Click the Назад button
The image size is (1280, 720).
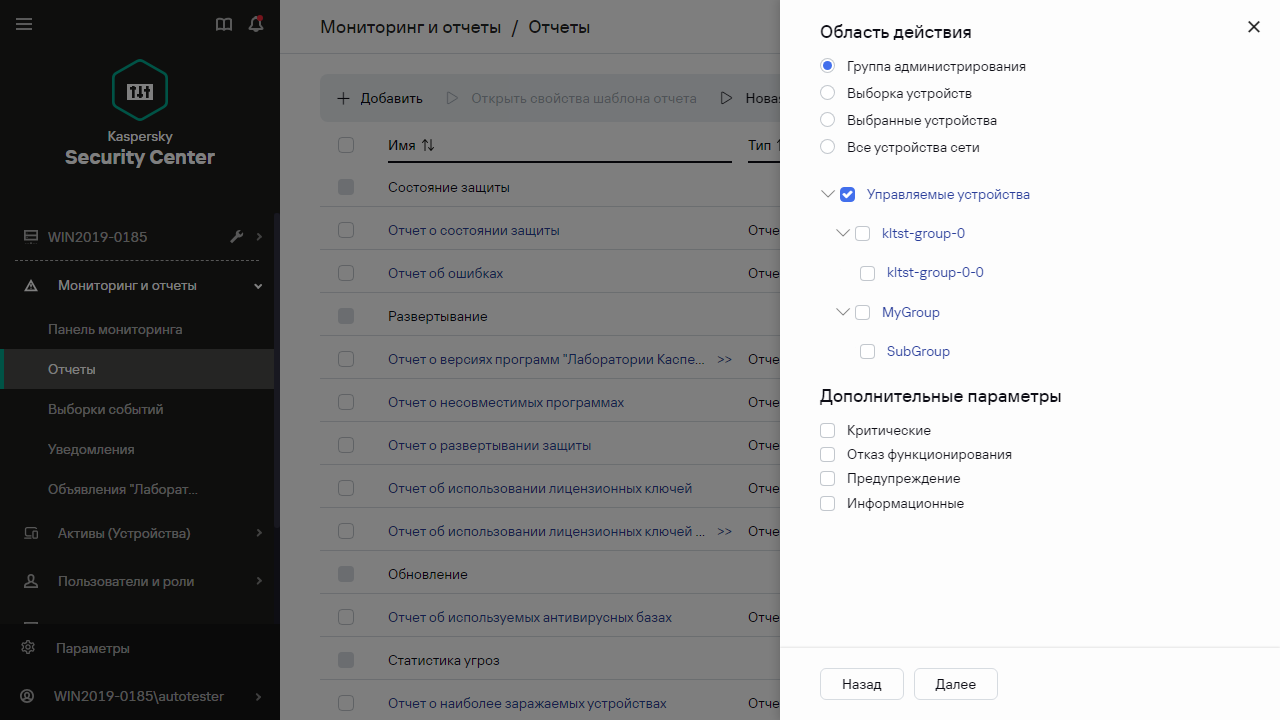(861, 684)
